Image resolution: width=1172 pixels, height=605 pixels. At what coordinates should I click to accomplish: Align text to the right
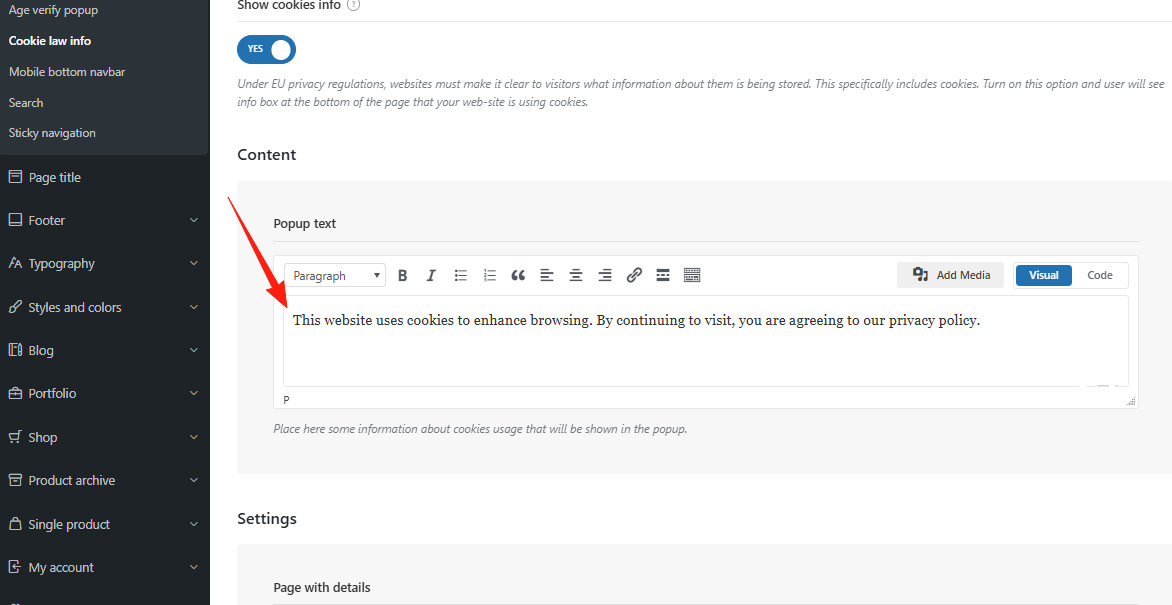(605, 276)
